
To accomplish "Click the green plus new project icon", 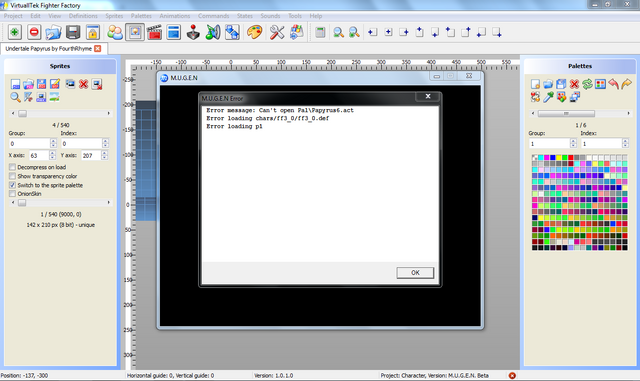I will tap(14, 32).
